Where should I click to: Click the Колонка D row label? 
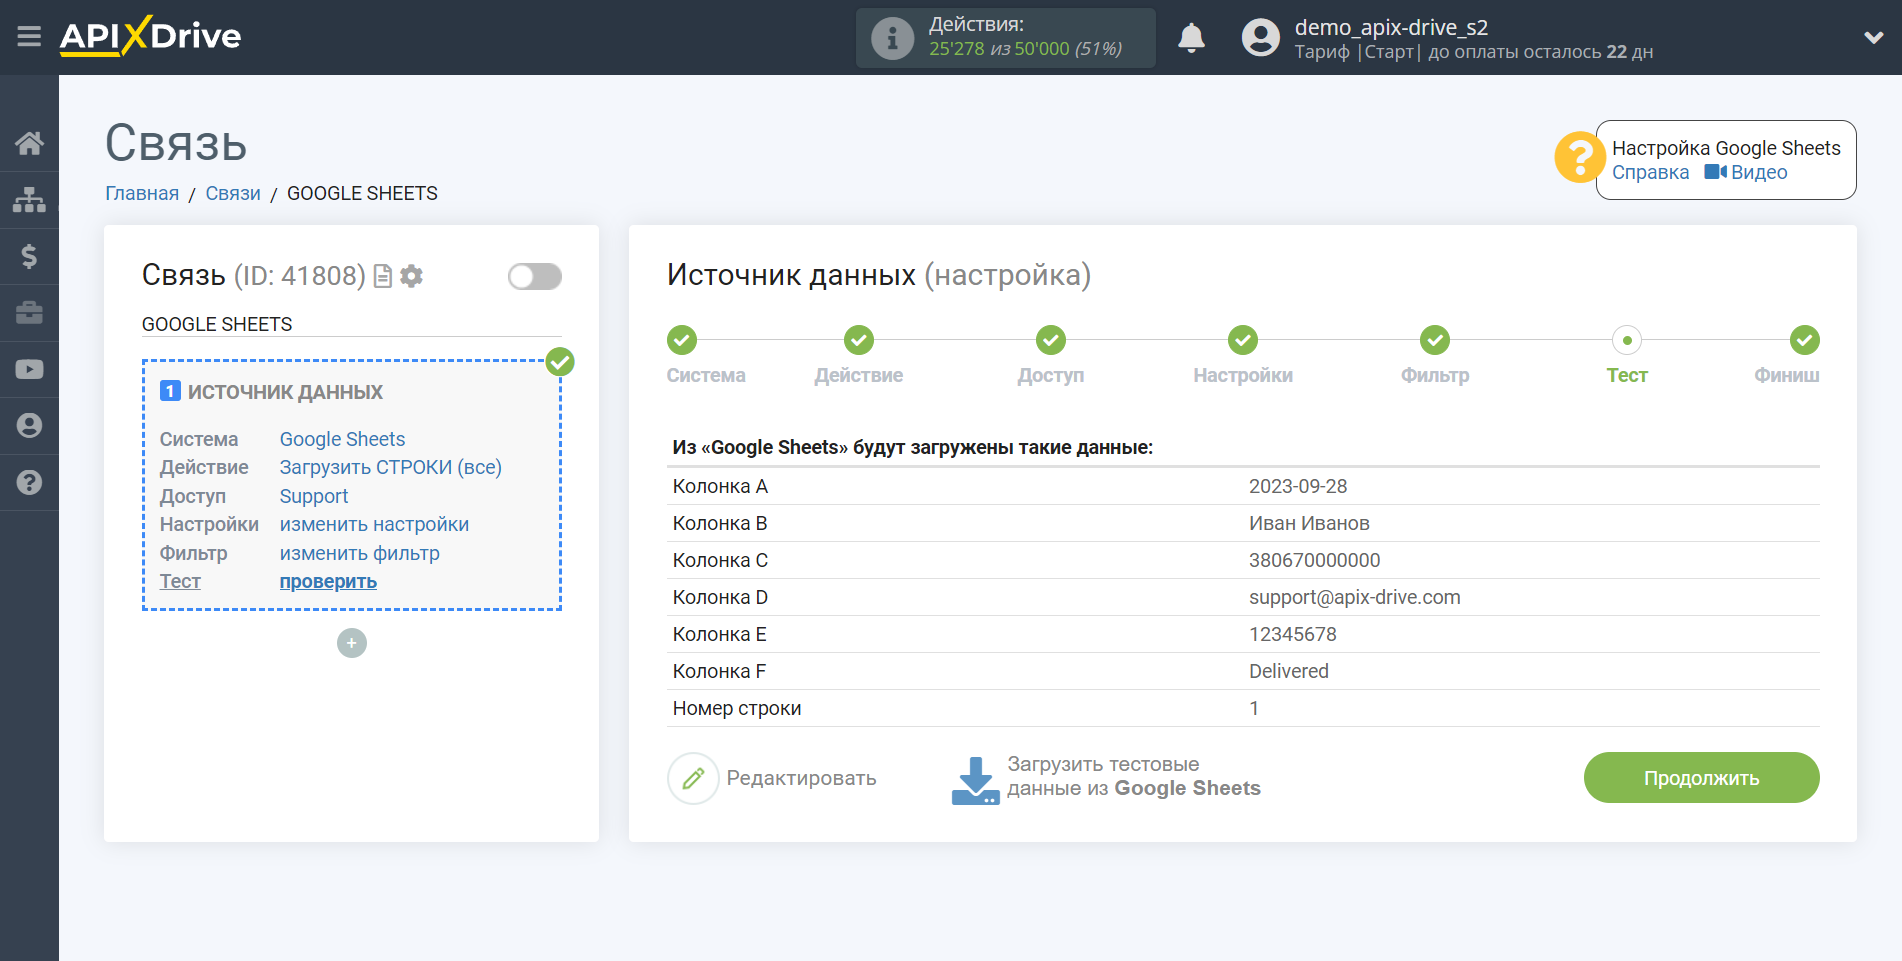pyautogui.click(x=720, y=597)
